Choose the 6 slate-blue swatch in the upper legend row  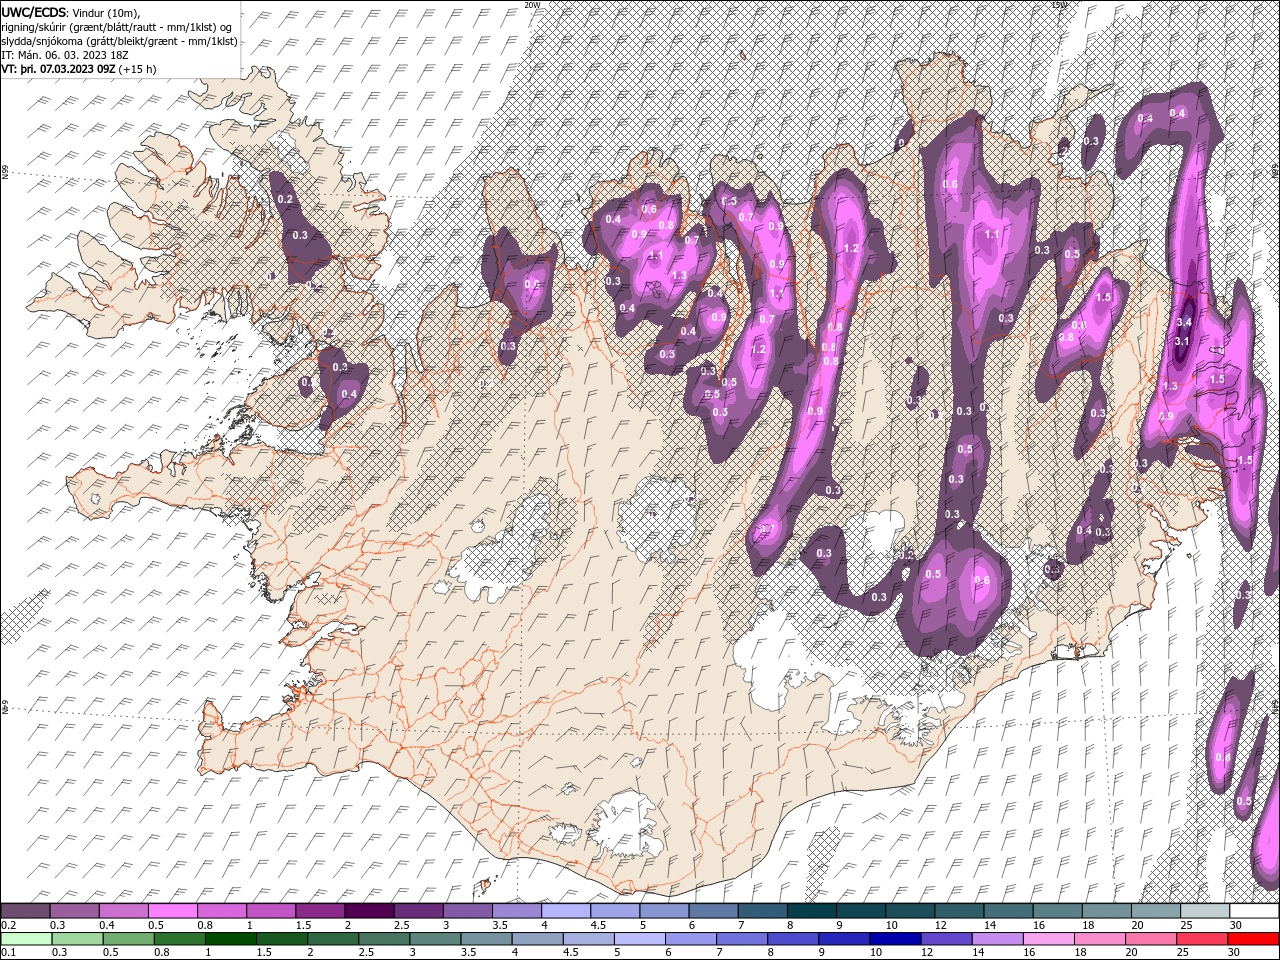pos(714,911)
